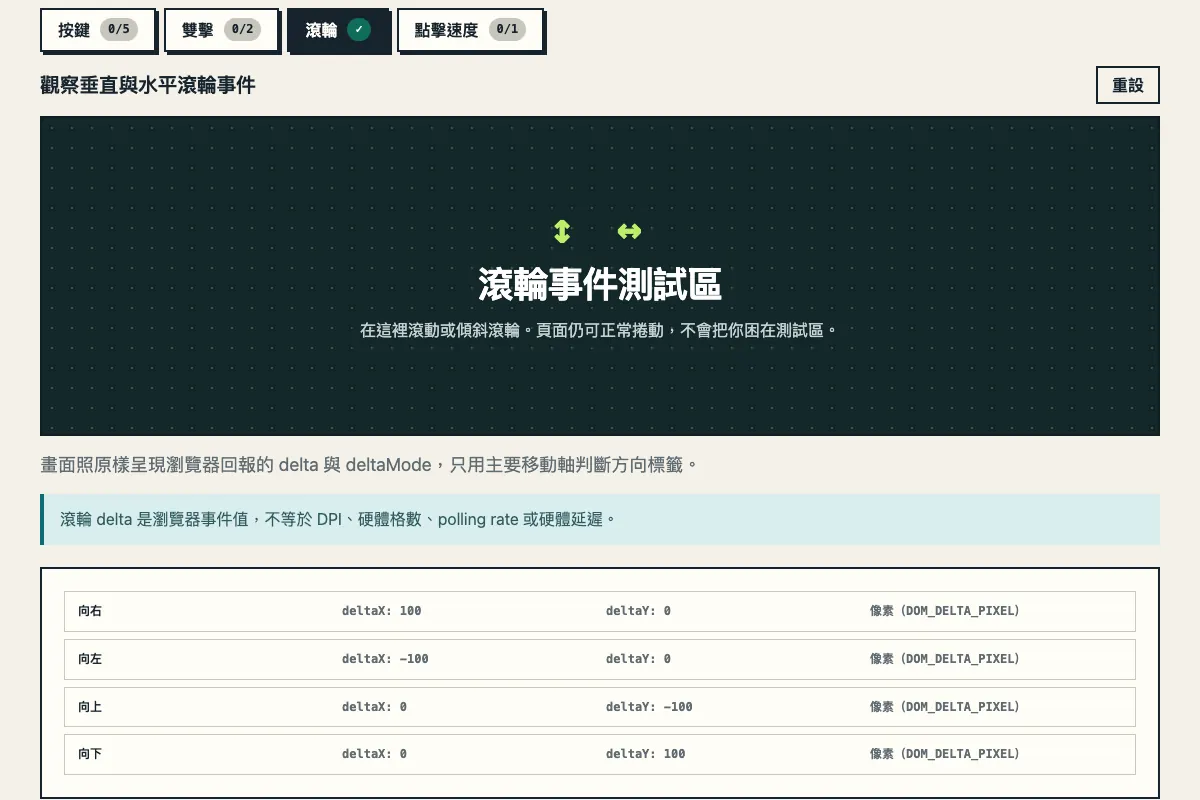Click deltaX: 0 in the 向下 row
The height and width of the screenshot is (800, 1200).
[374, 754]
